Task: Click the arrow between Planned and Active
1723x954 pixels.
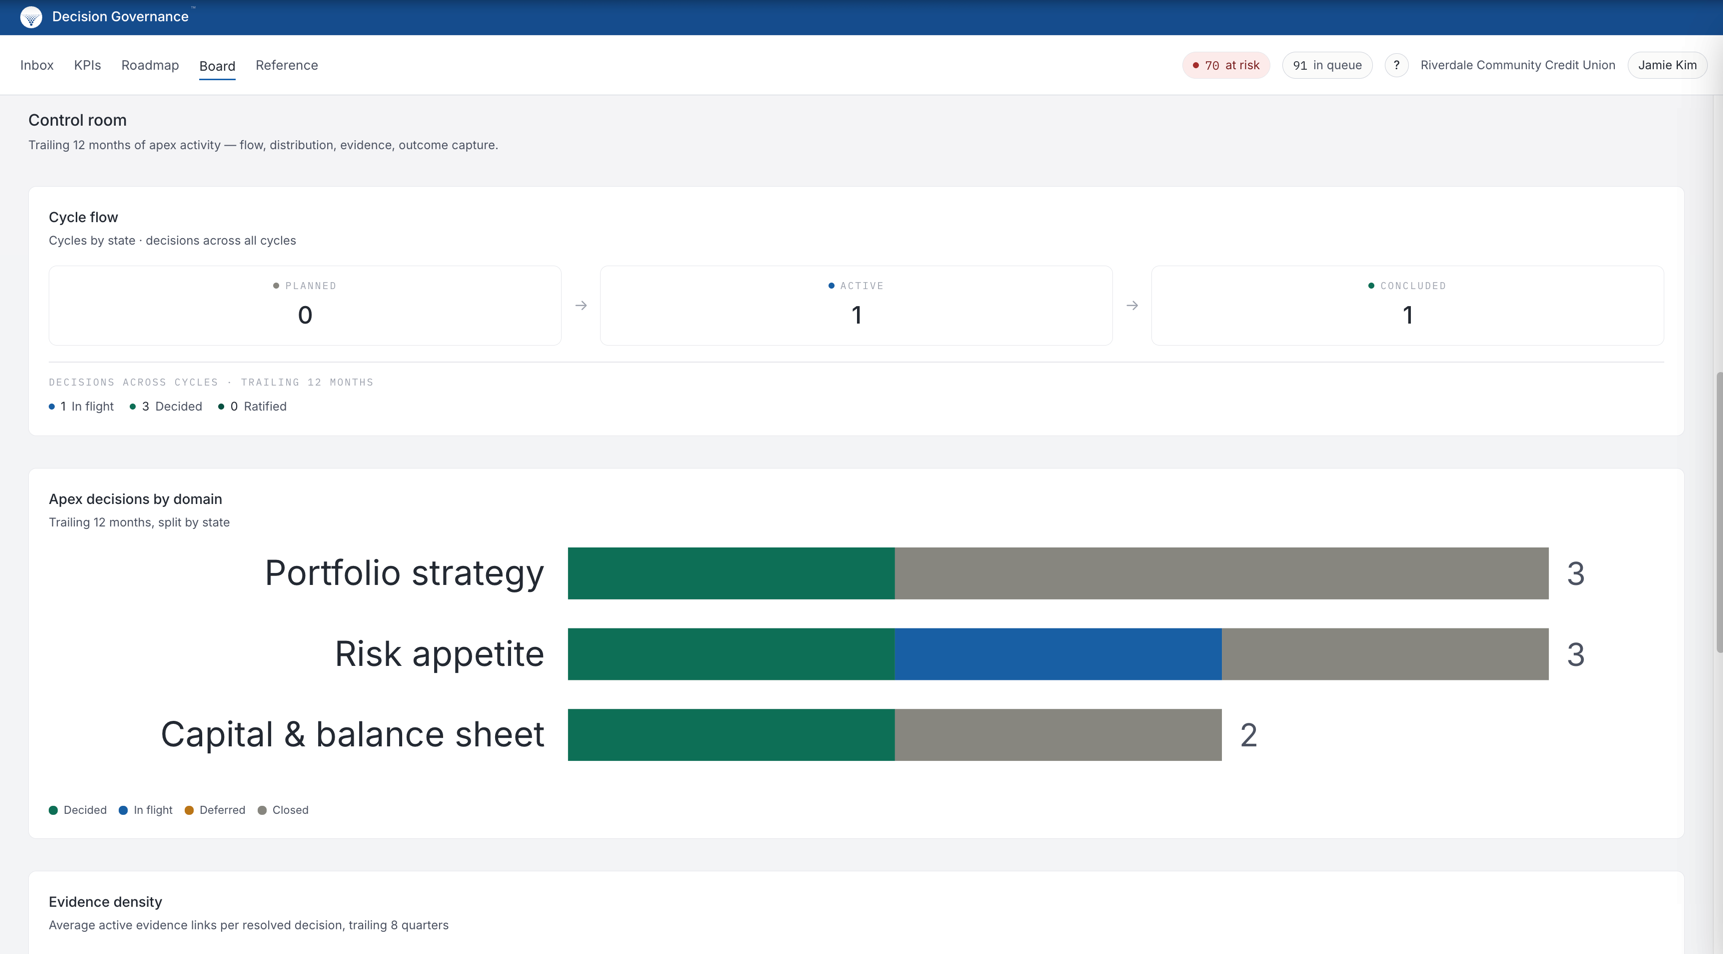Action: click(x=581, y=306)
